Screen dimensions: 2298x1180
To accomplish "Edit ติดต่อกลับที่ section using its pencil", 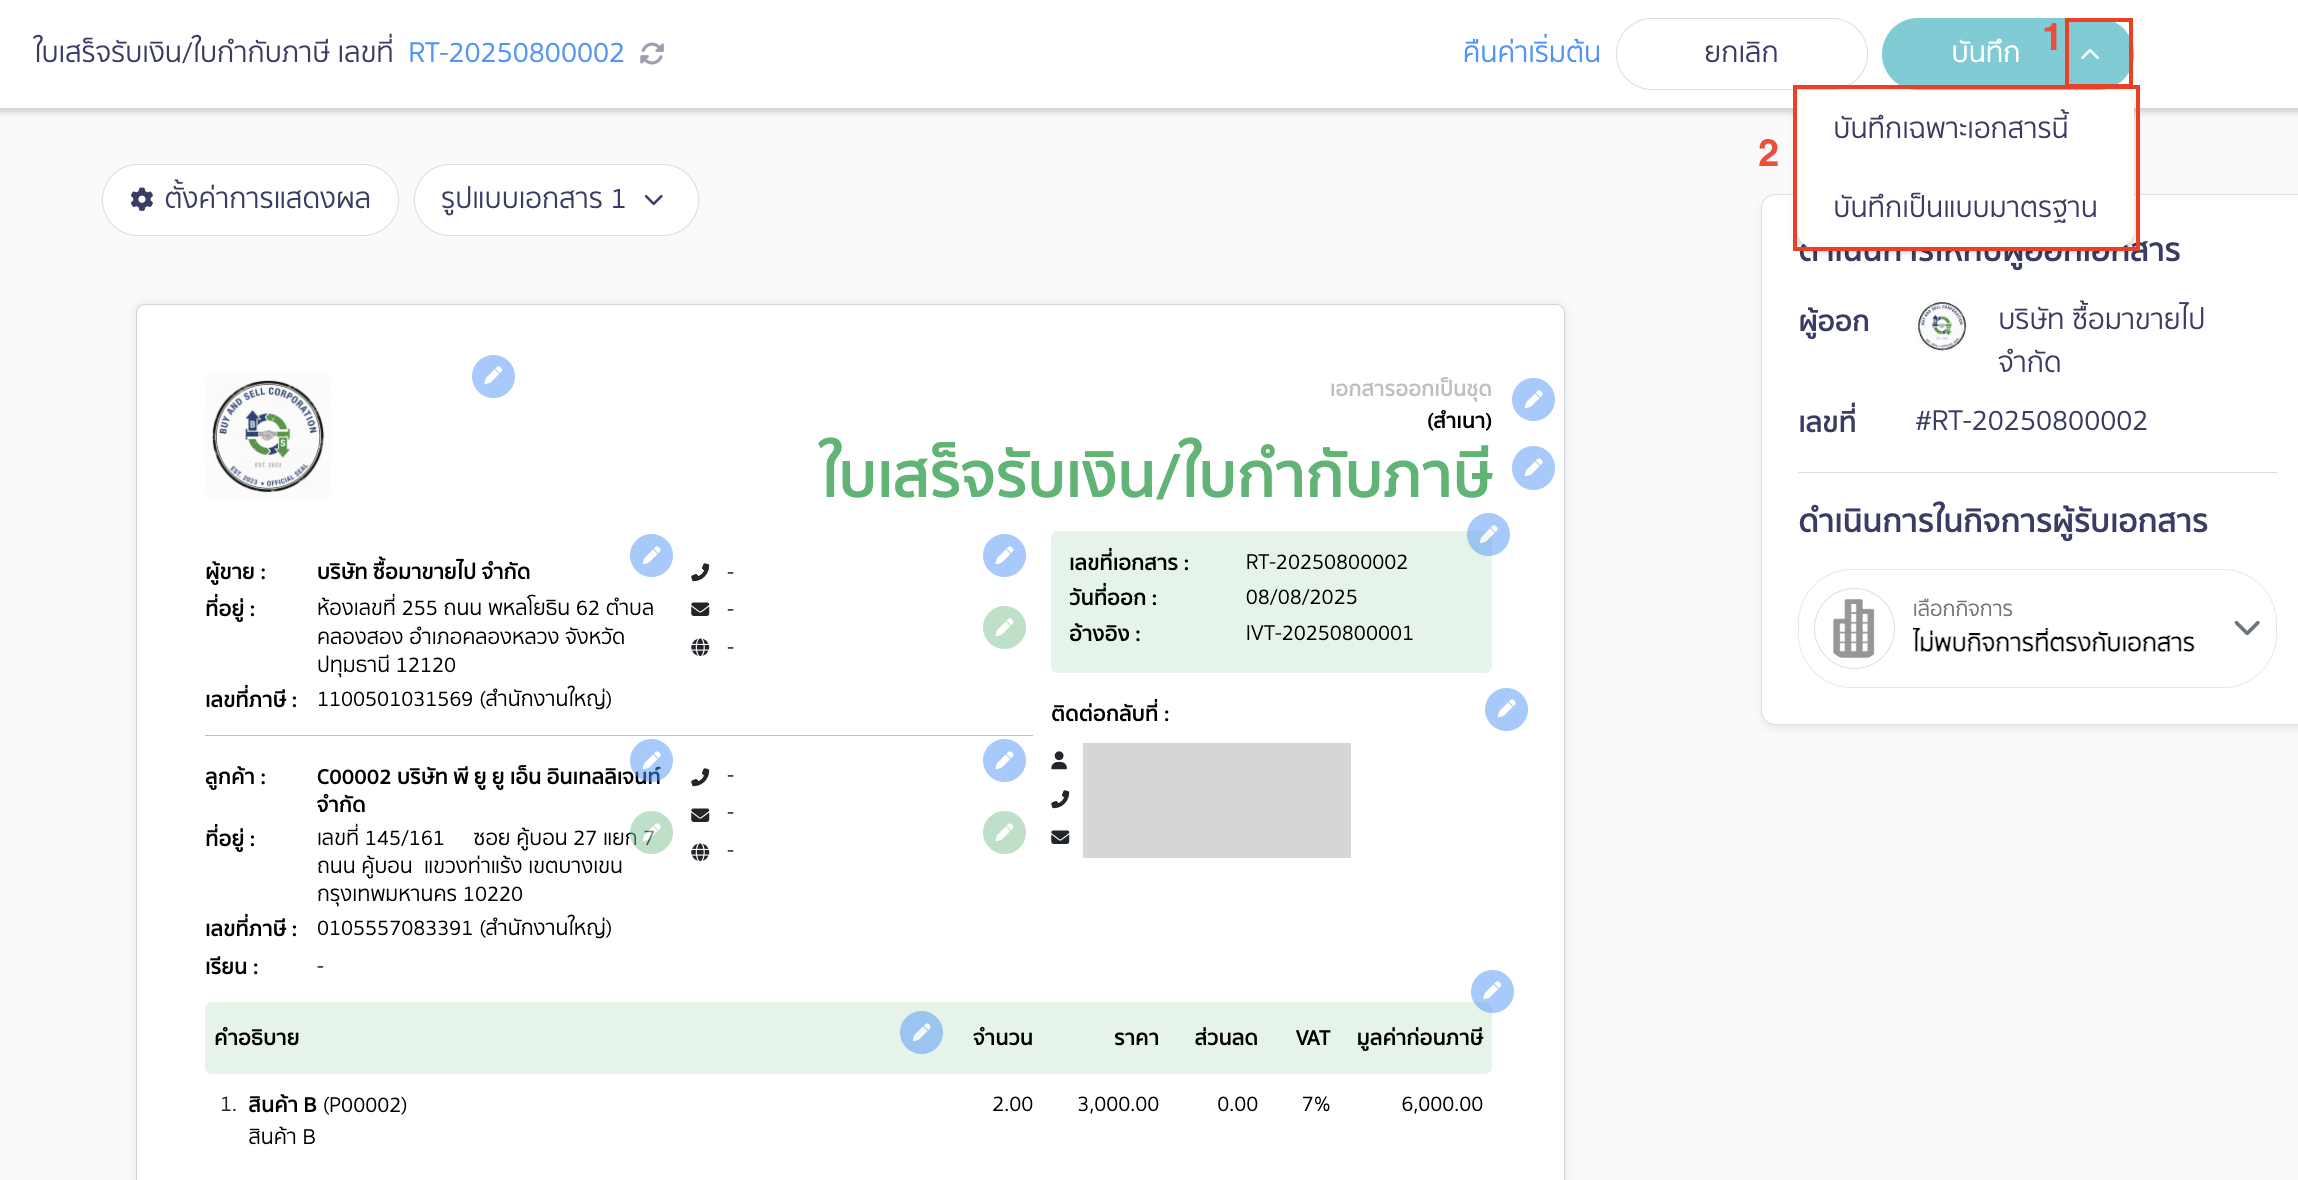I will [1507, 710].
